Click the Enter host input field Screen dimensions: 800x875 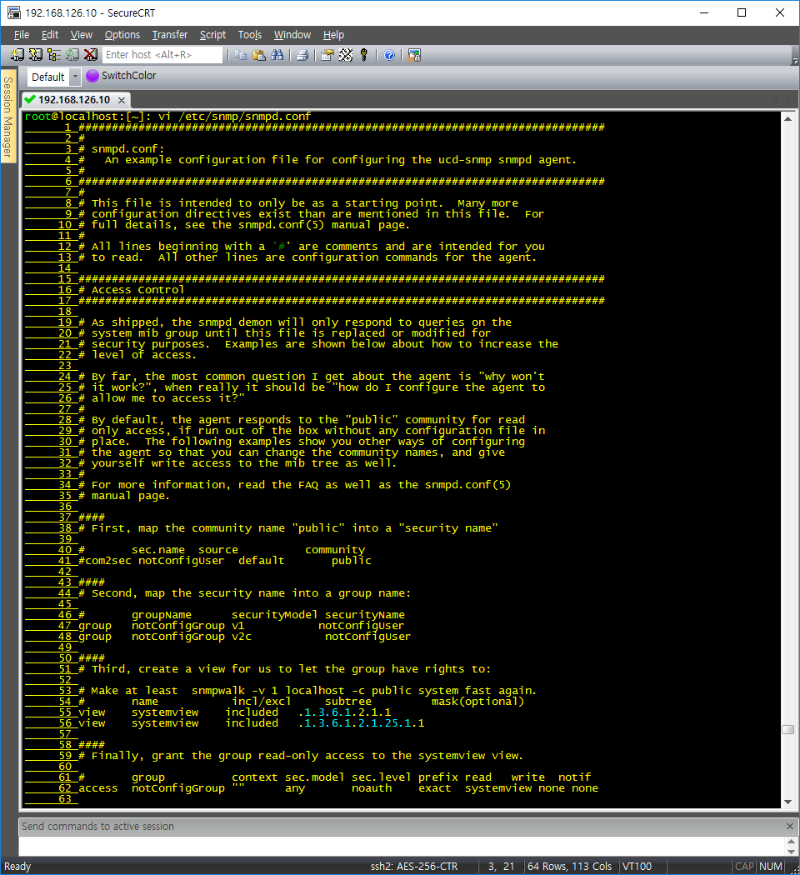pos(162,55)
